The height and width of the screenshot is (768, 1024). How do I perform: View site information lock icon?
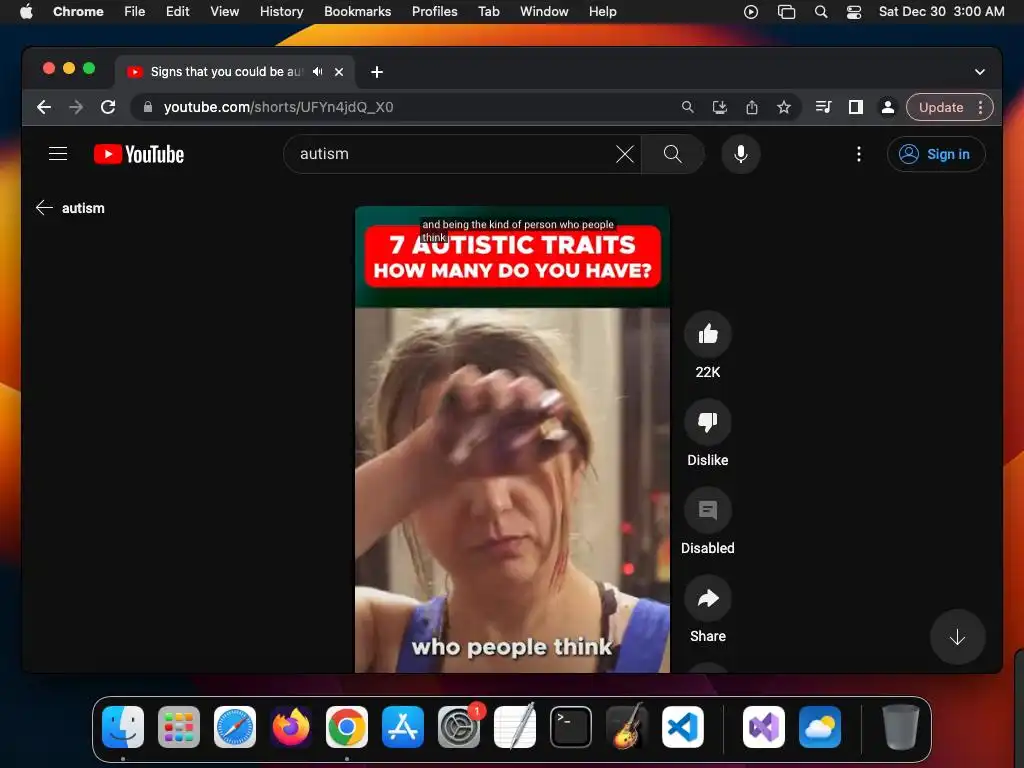148,107
